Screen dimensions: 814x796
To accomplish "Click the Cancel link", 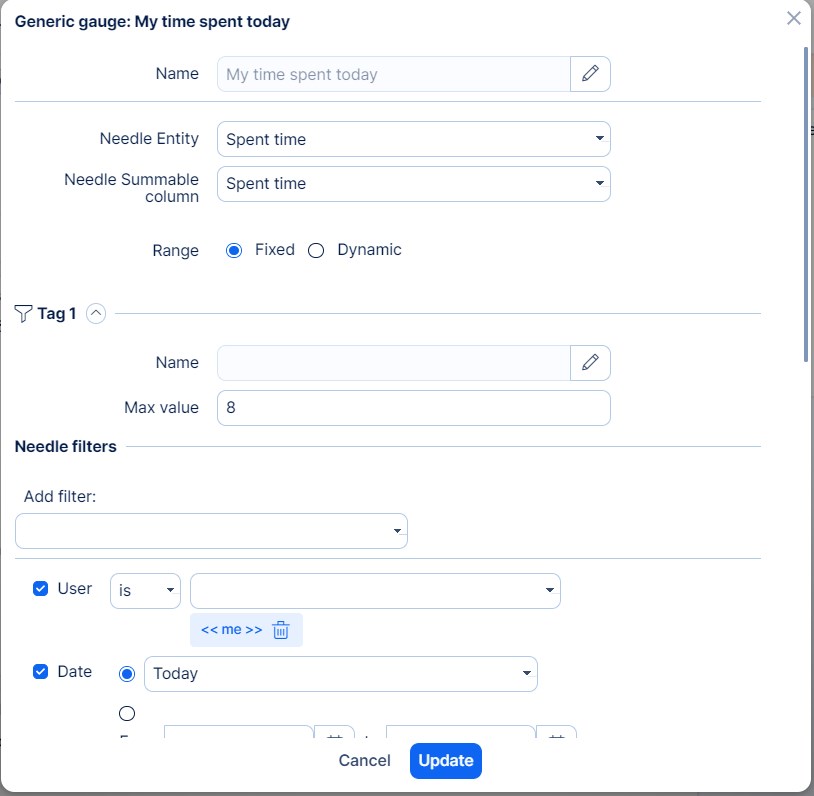I will click(364, 761).
